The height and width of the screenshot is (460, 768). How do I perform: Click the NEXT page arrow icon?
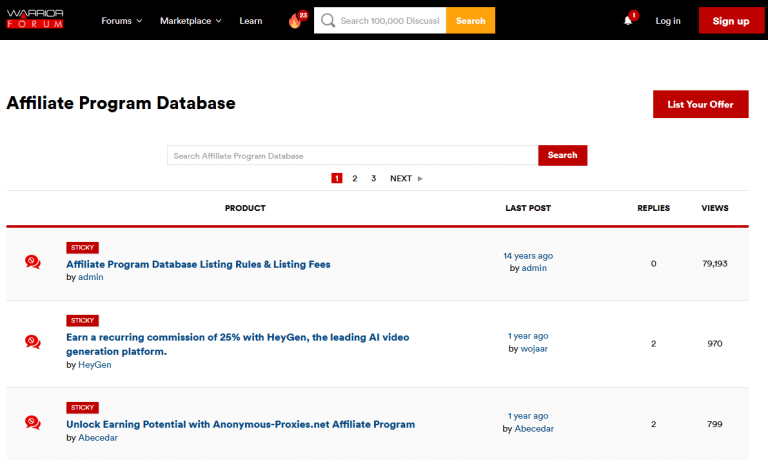click(x=420, y=179)
